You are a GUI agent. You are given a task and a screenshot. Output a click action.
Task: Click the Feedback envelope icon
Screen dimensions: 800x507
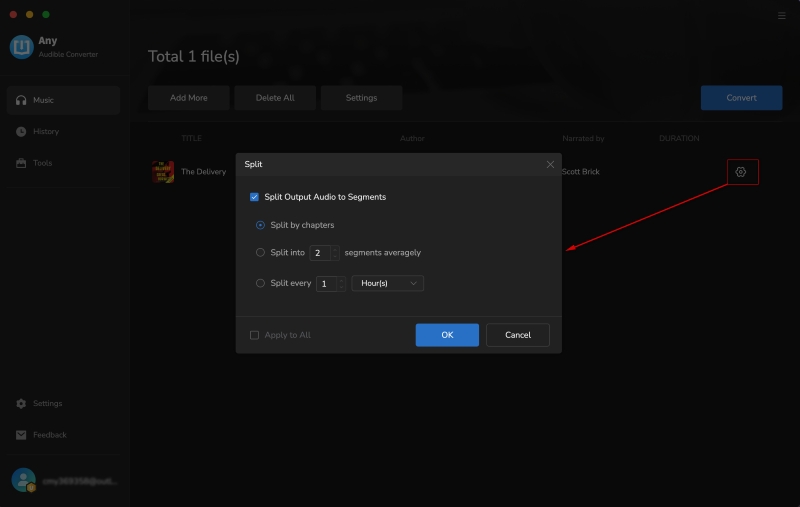coord(21,435)
